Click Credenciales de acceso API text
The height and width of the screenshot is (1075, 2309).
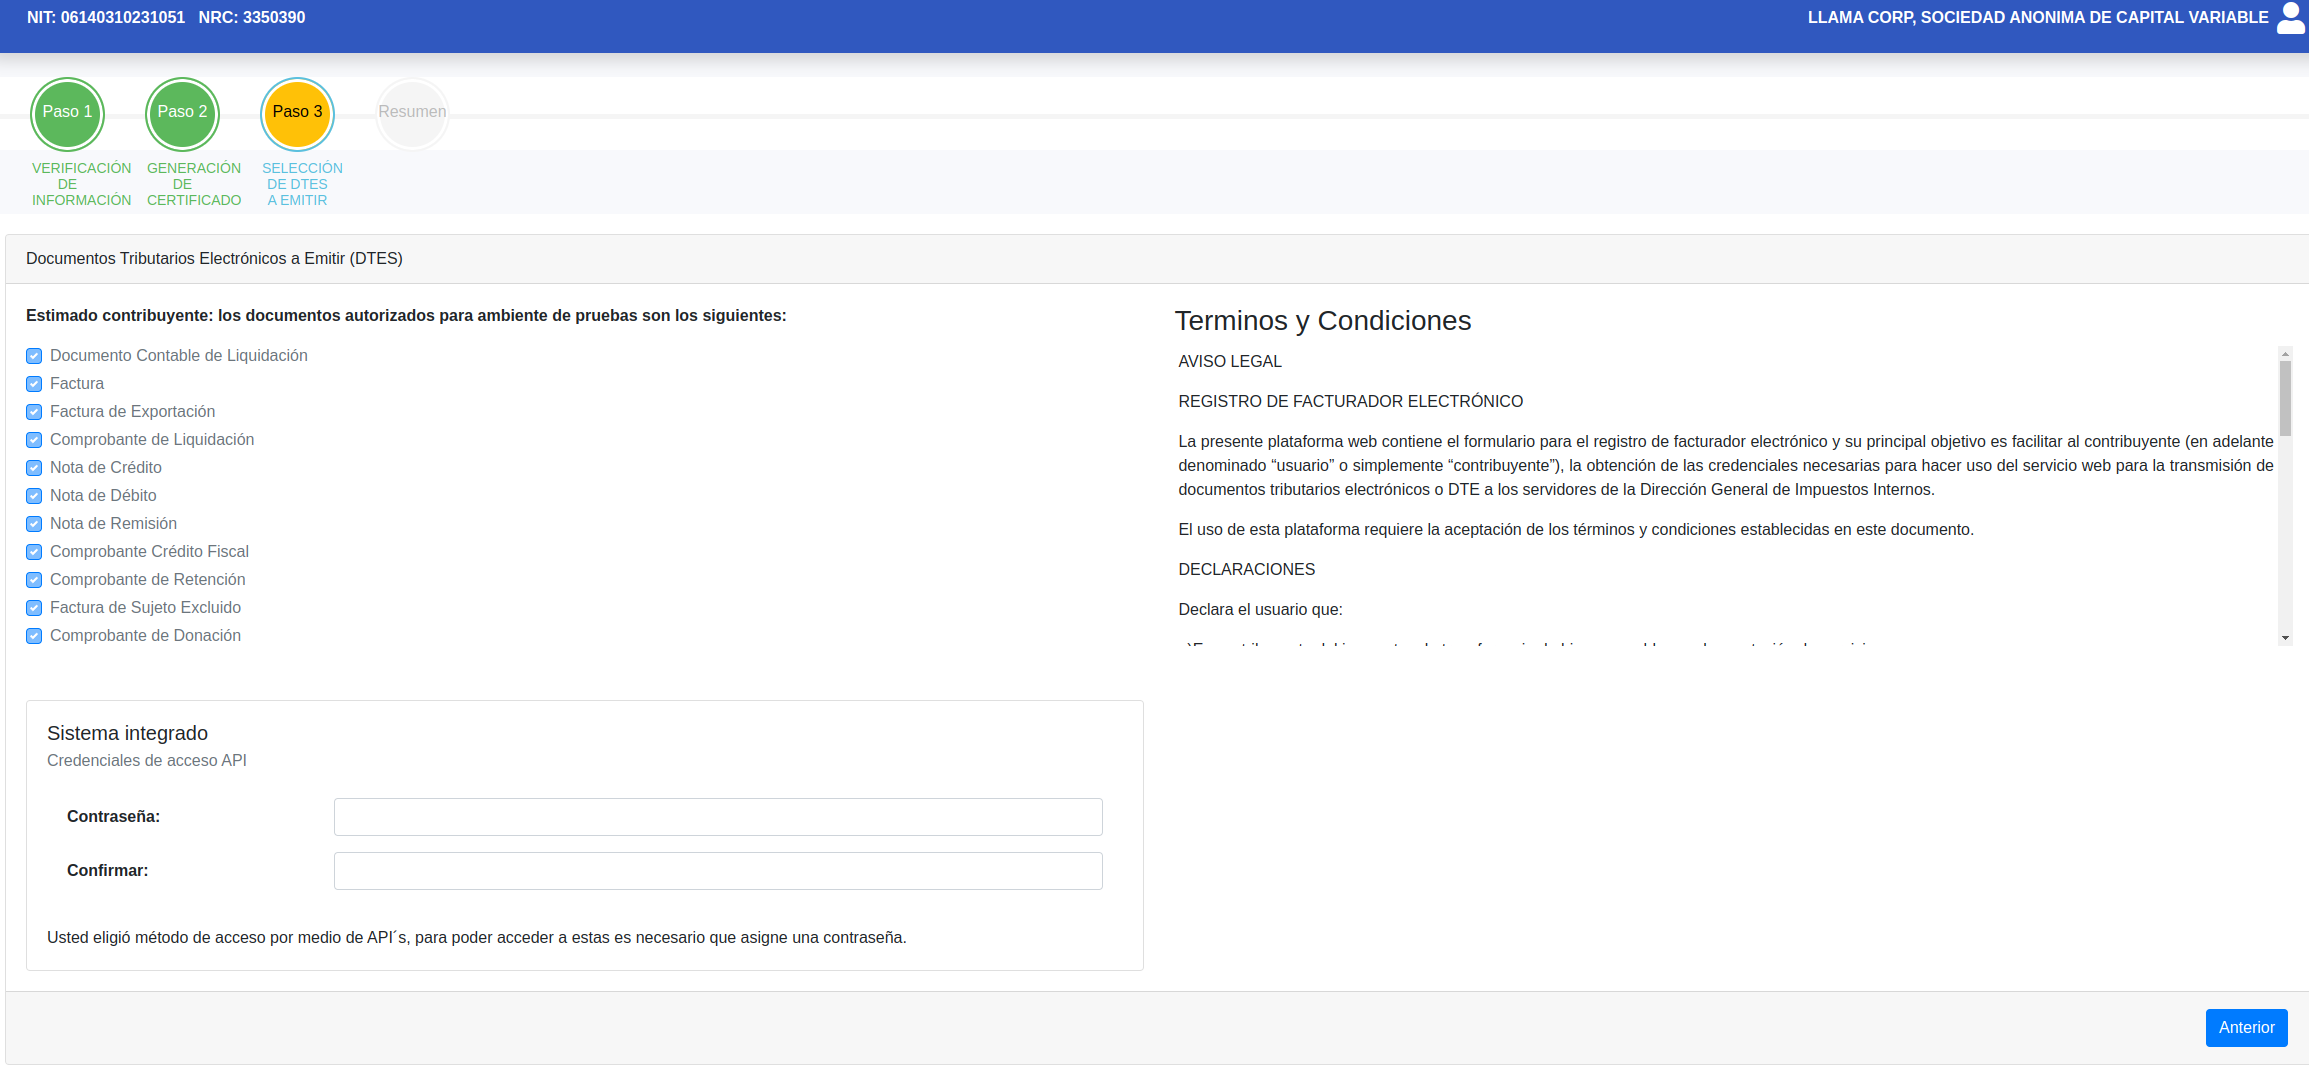tap(147, 761)
